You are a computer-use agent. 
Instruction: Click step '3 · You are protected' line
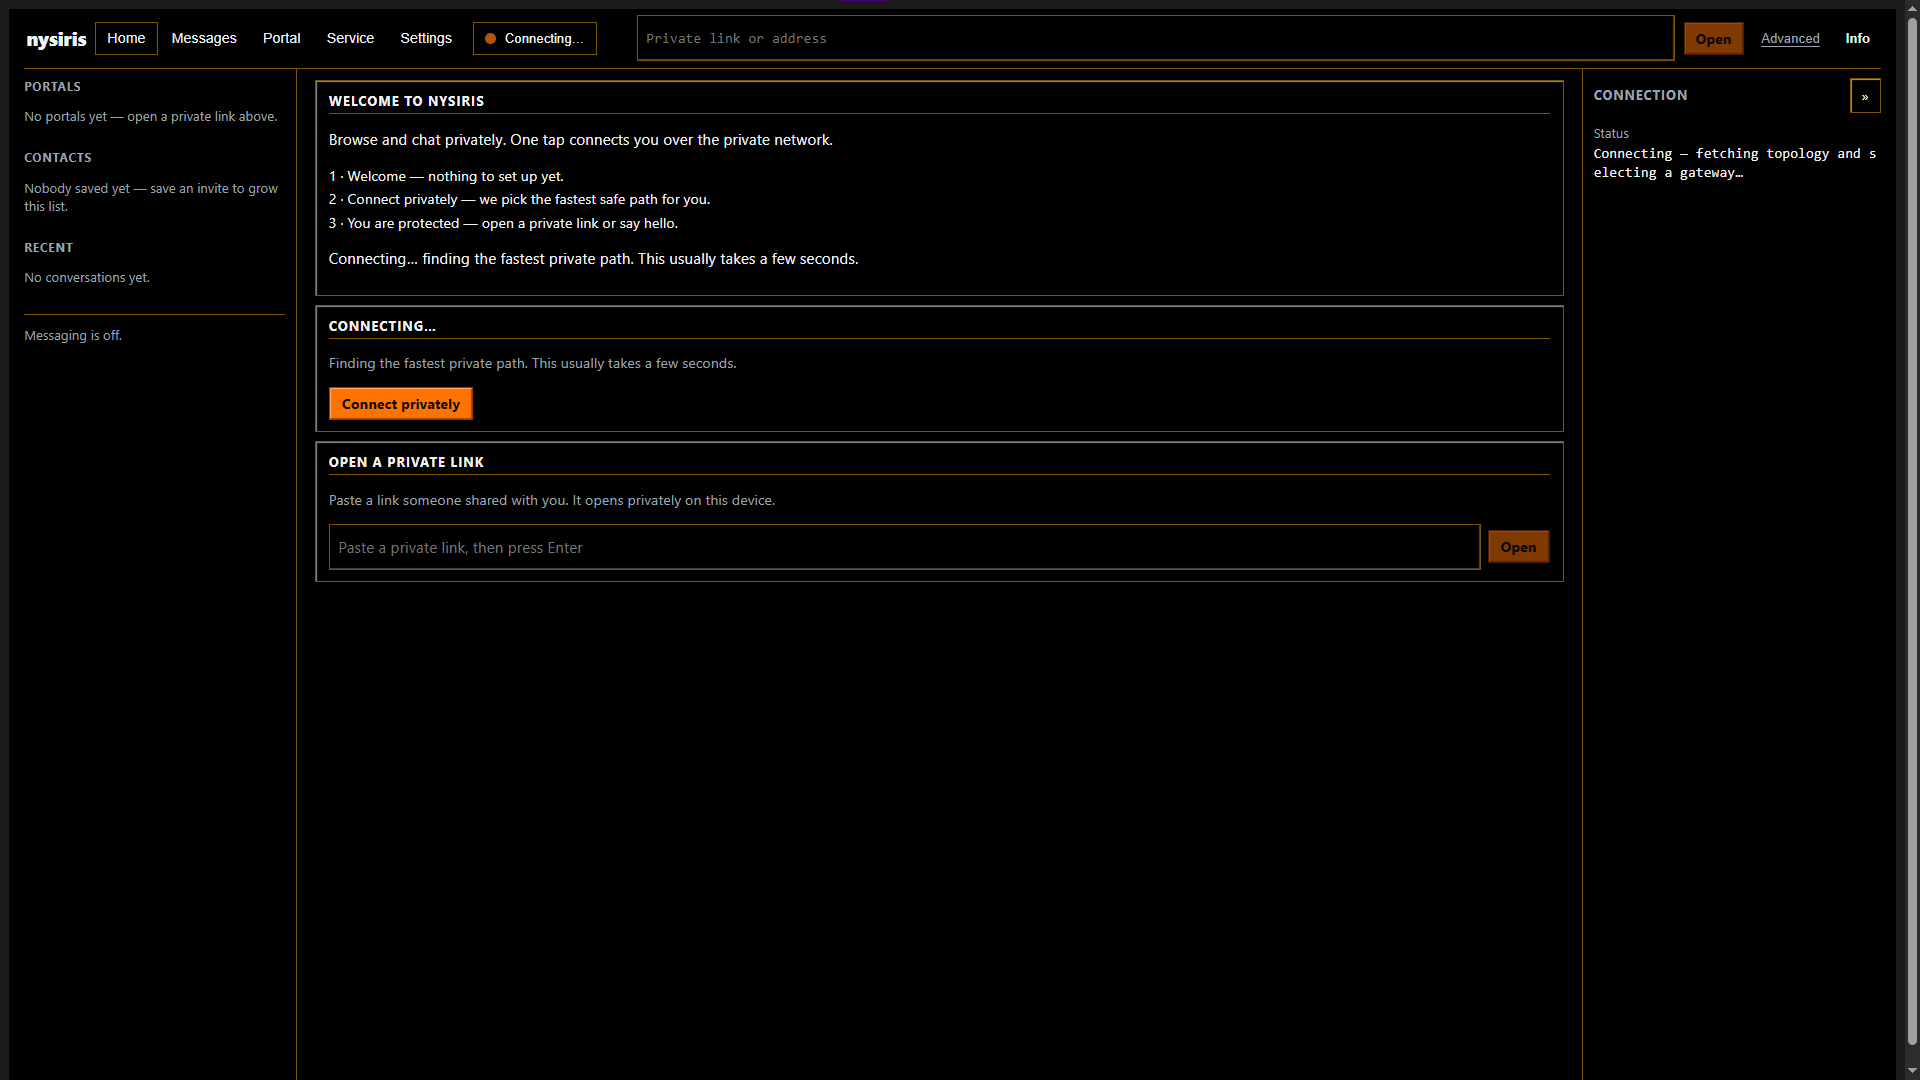(503, 224)
